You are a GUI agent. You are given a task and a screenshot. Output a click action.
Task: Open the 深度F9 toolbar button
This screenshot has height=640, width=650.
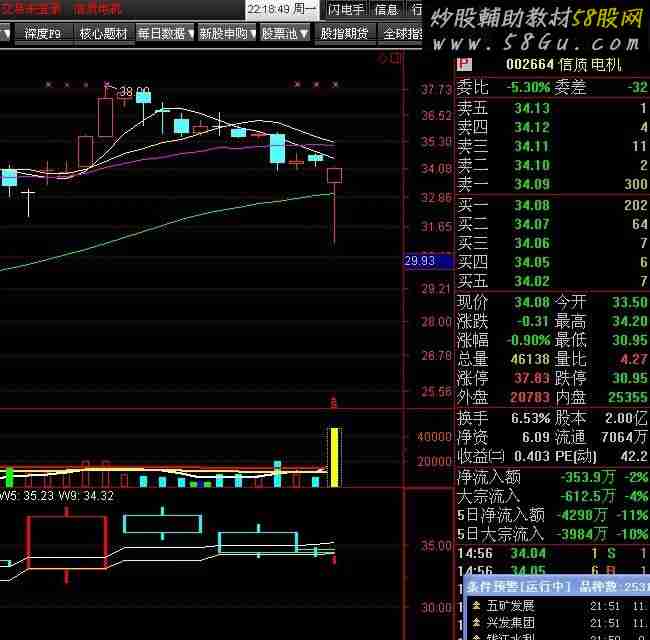43,34
